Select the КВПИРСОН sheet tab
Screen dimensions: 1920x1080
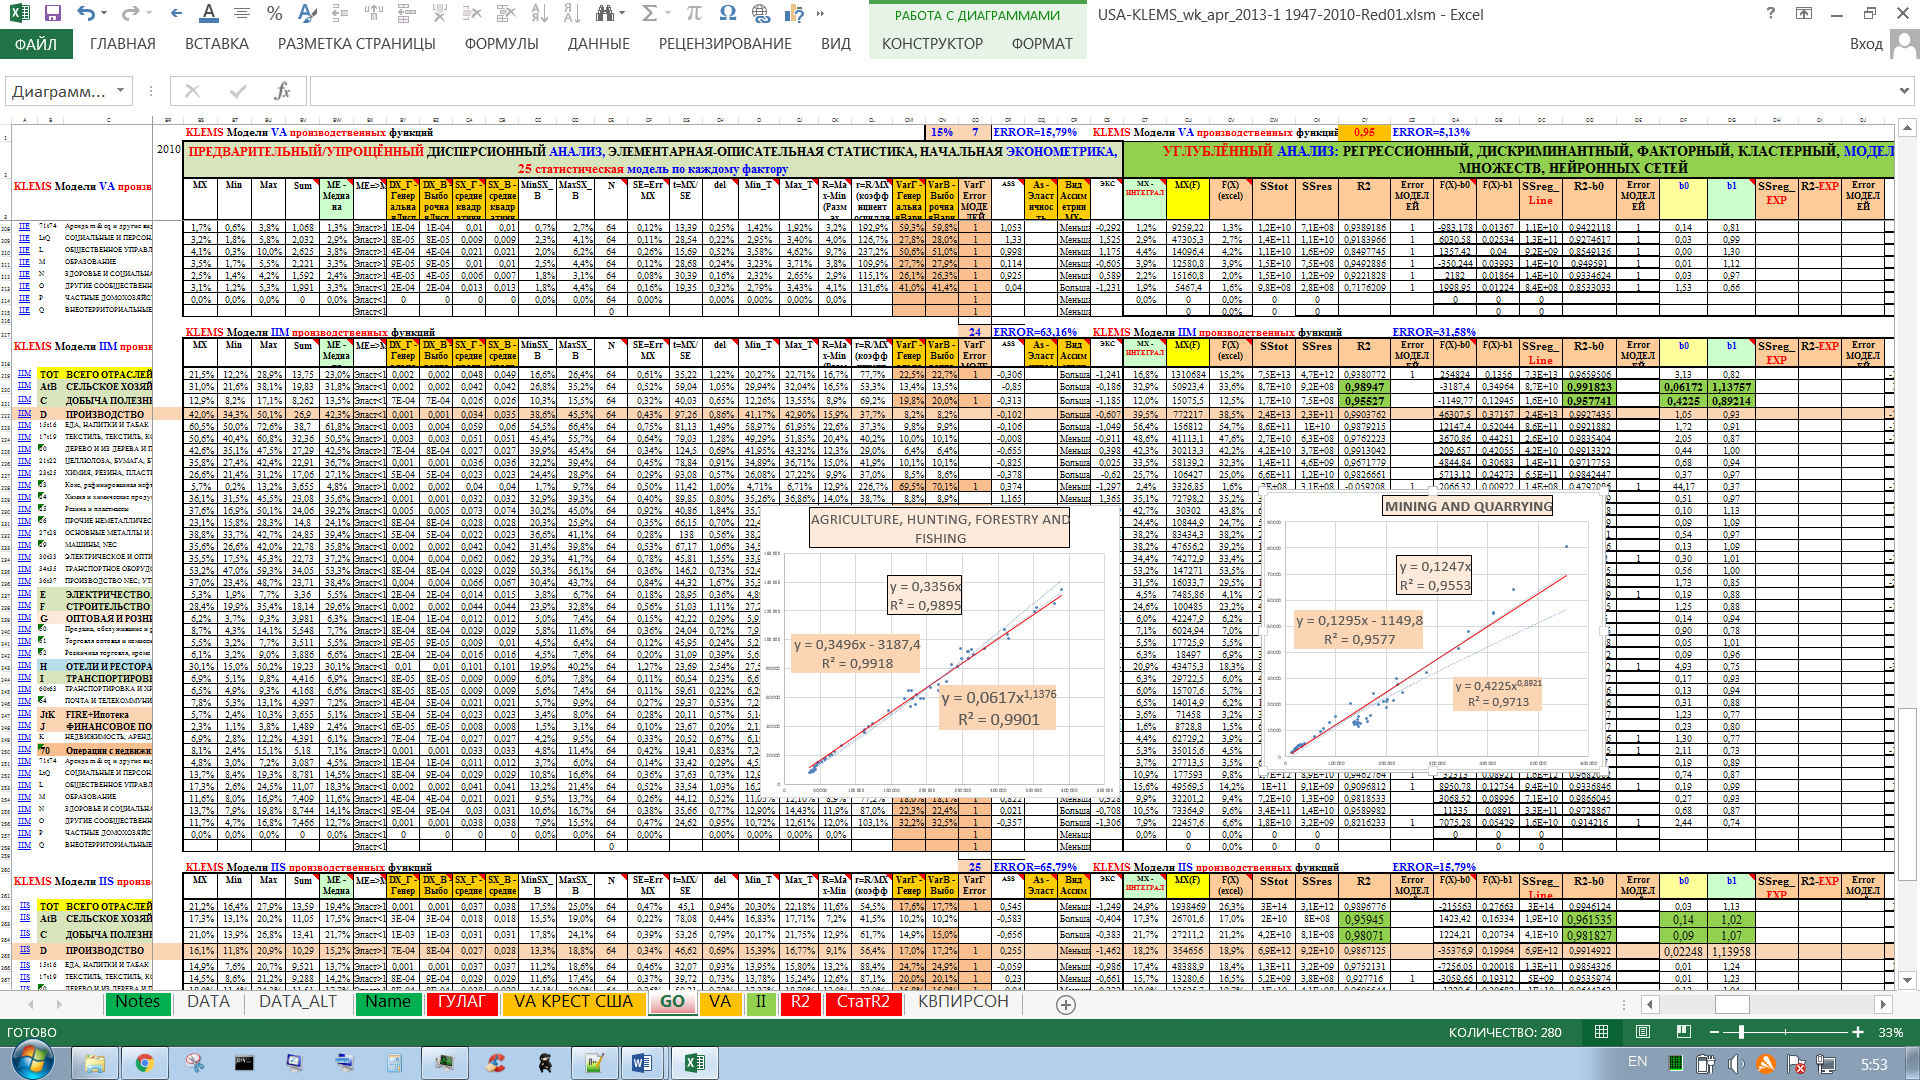(x=963, y=1002)
